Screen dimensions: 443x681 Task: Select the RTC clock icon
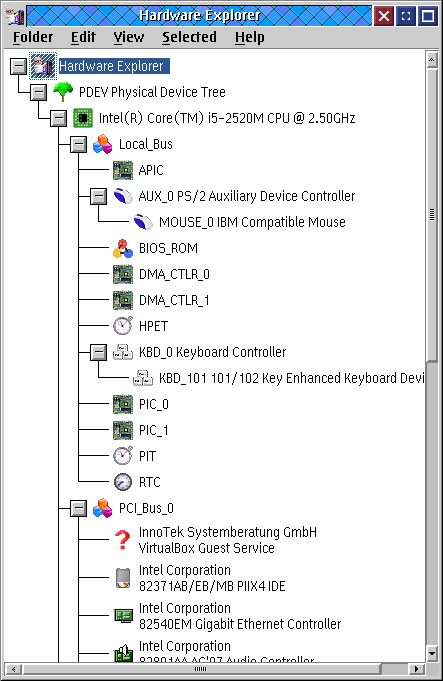point(123,482)
